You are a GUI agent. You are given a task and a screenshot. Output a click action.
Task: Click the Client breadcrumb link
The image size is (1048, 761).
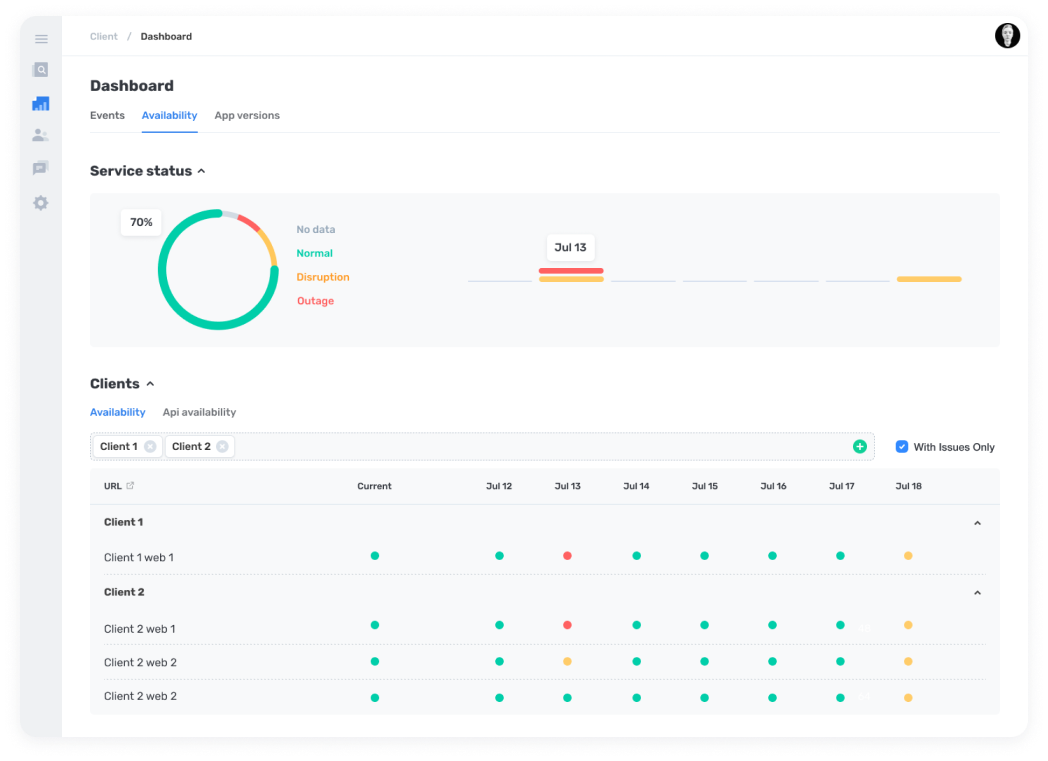[103, 36]
